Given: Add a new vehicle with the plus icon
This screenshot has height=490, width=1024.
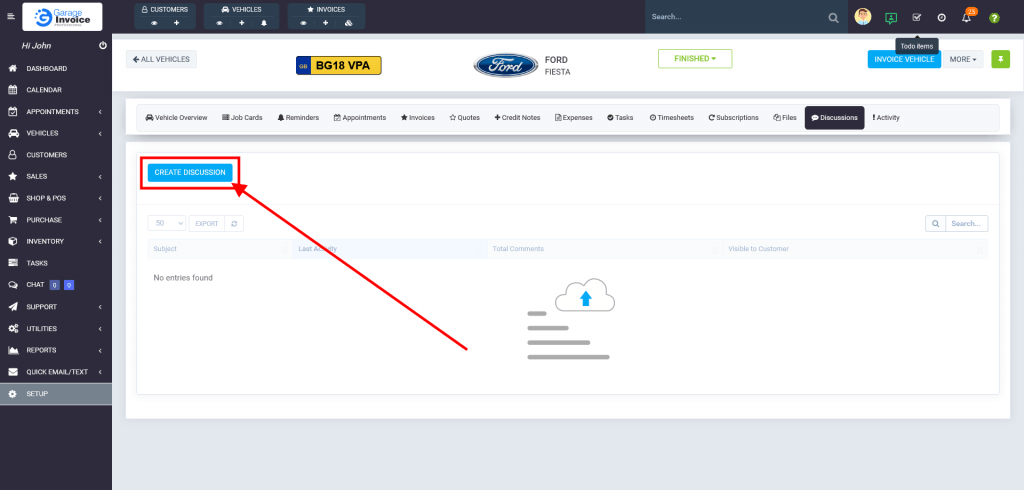Looking at the screenshot, I should 242,23.
